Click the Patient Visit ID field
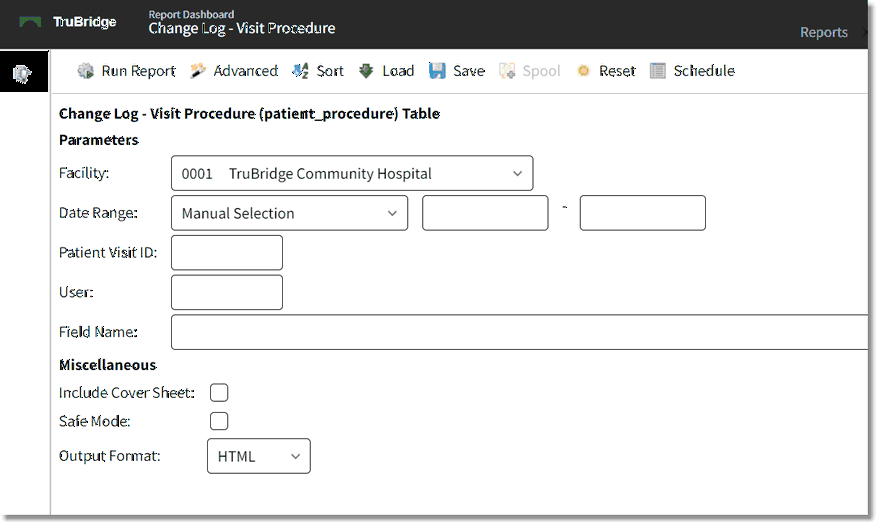This screenshot has width=877, height=524. pos(227,253)
